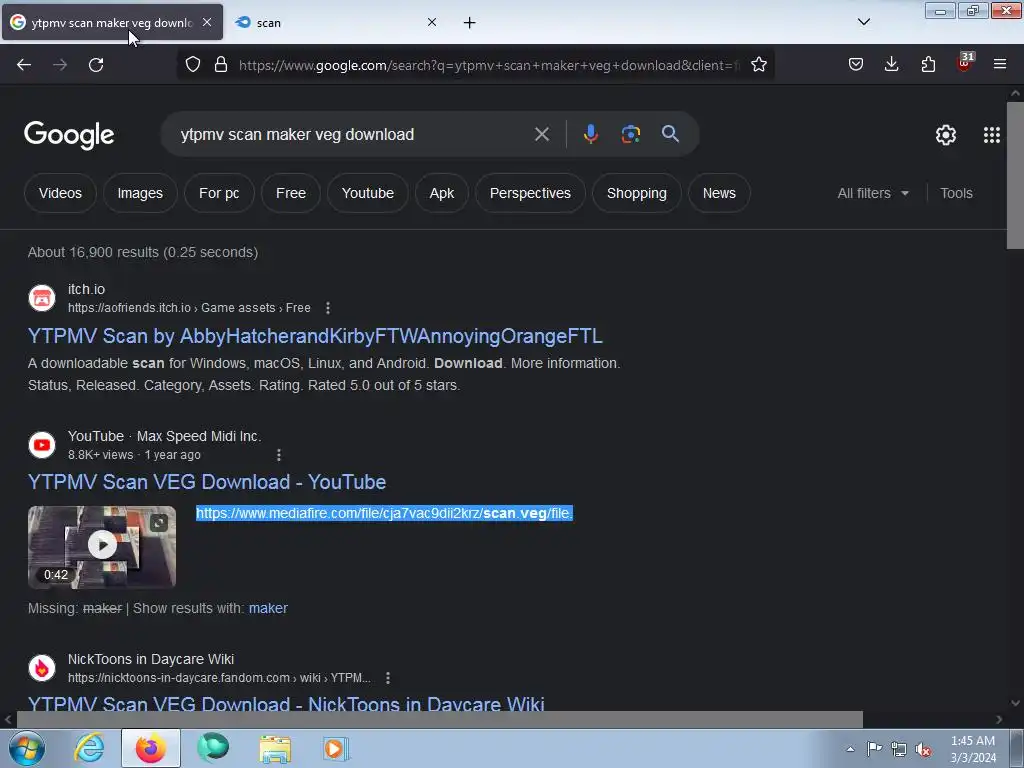Screen dimensions: 1024x768
Task: Save page to Pocket
Action: (x=856, y=65)
